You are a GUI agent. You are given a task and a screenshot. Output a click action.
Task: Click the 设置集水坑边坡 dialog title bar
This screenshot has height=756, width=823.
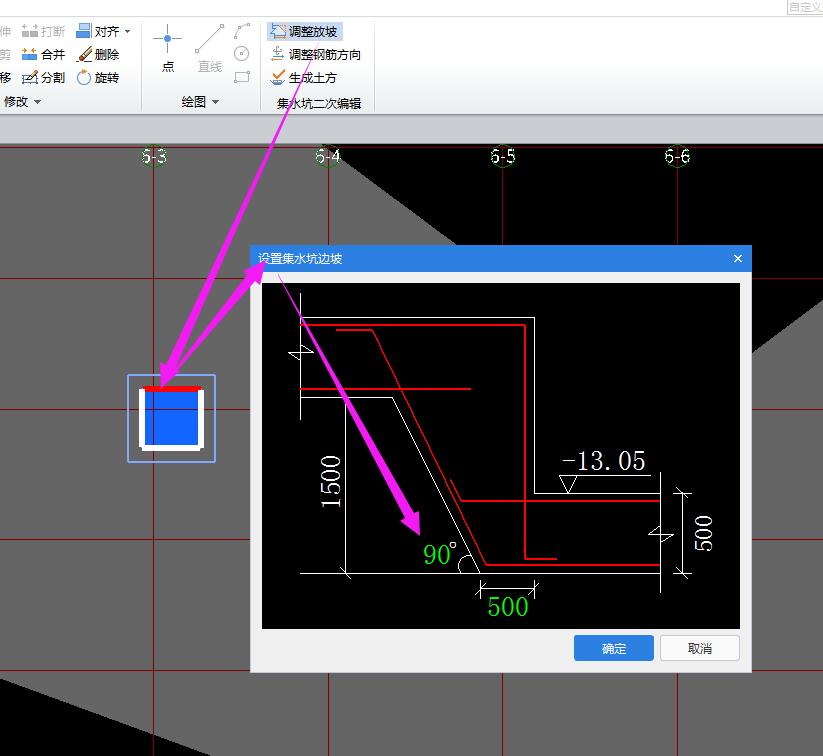pos(501,258)
